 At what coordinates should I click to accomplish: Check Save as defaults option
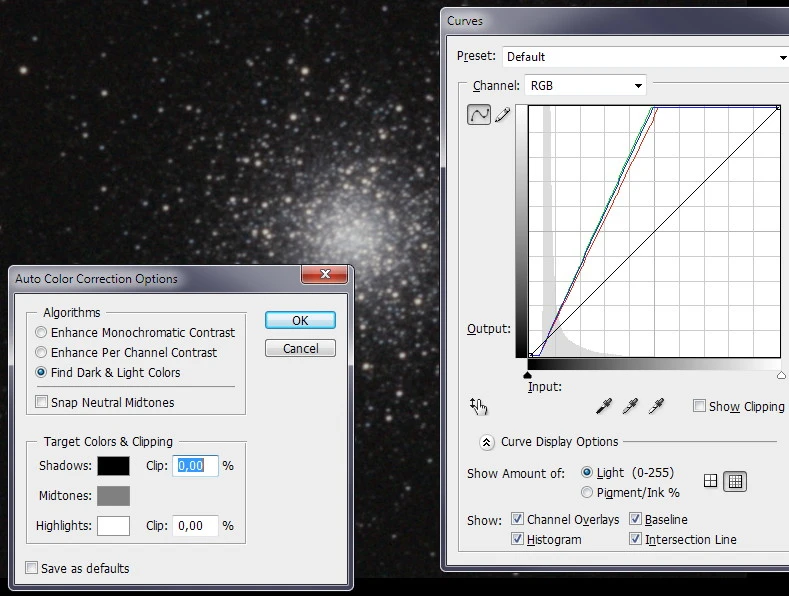(x=32, y=568)
